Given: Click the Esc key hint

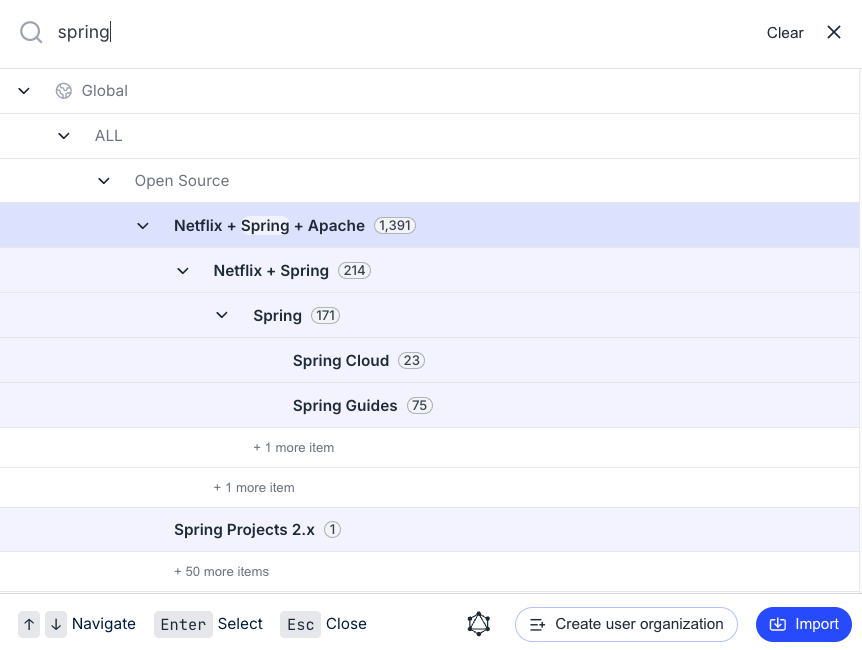Looking at the screenshot, I should (x=300, y=625).
